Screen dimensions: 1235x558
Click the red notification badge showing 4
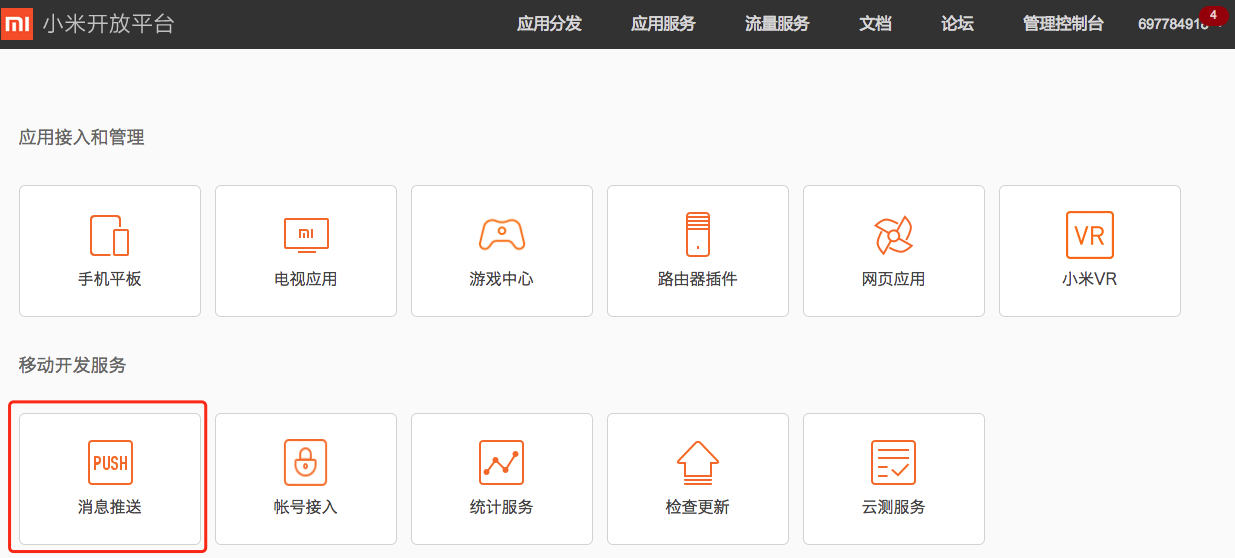[x=1213, y=15]
